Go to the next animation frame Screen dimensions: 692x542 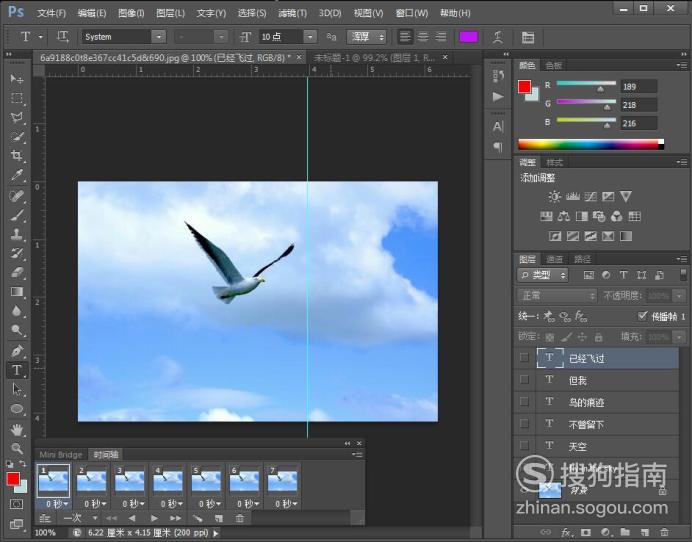[175, 518]
